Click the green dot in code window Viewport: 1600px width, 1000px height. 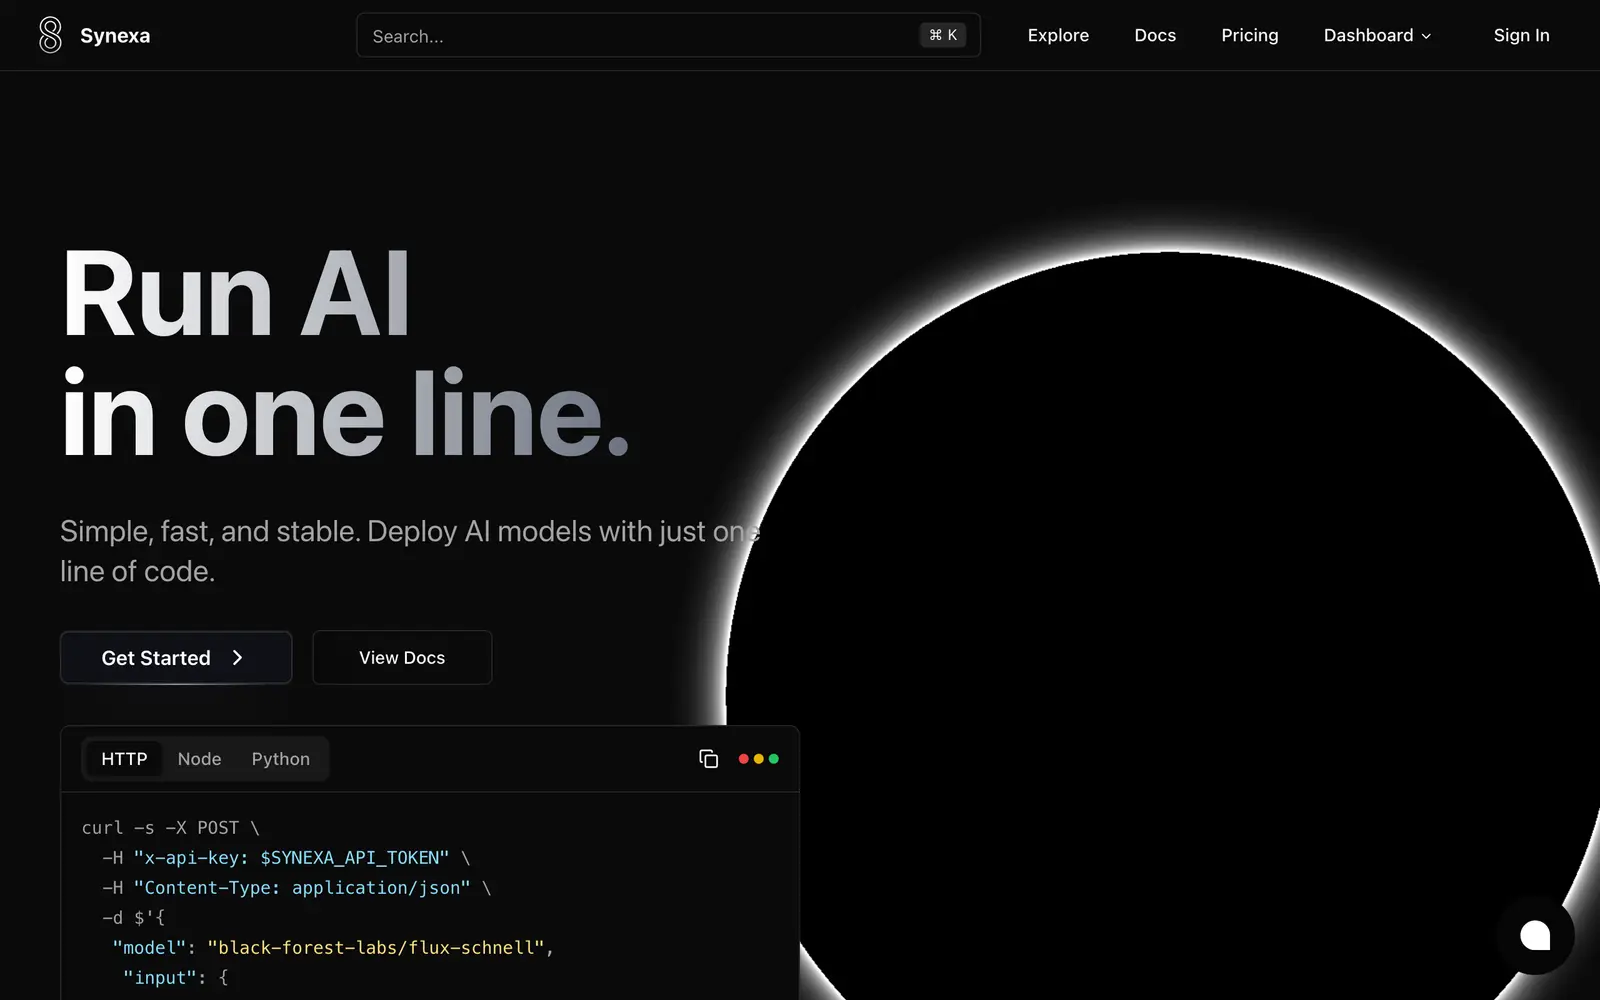(x=774, y=759)
